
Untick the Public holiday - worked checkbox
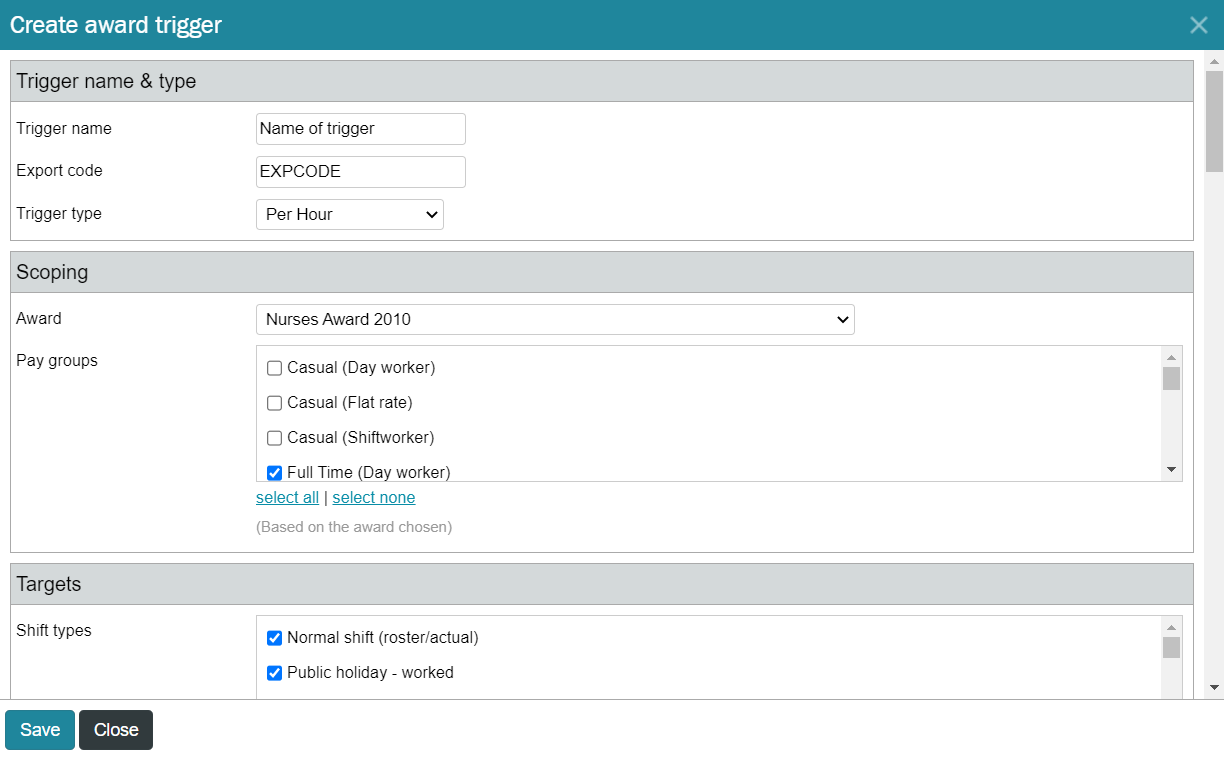point(274,673)
